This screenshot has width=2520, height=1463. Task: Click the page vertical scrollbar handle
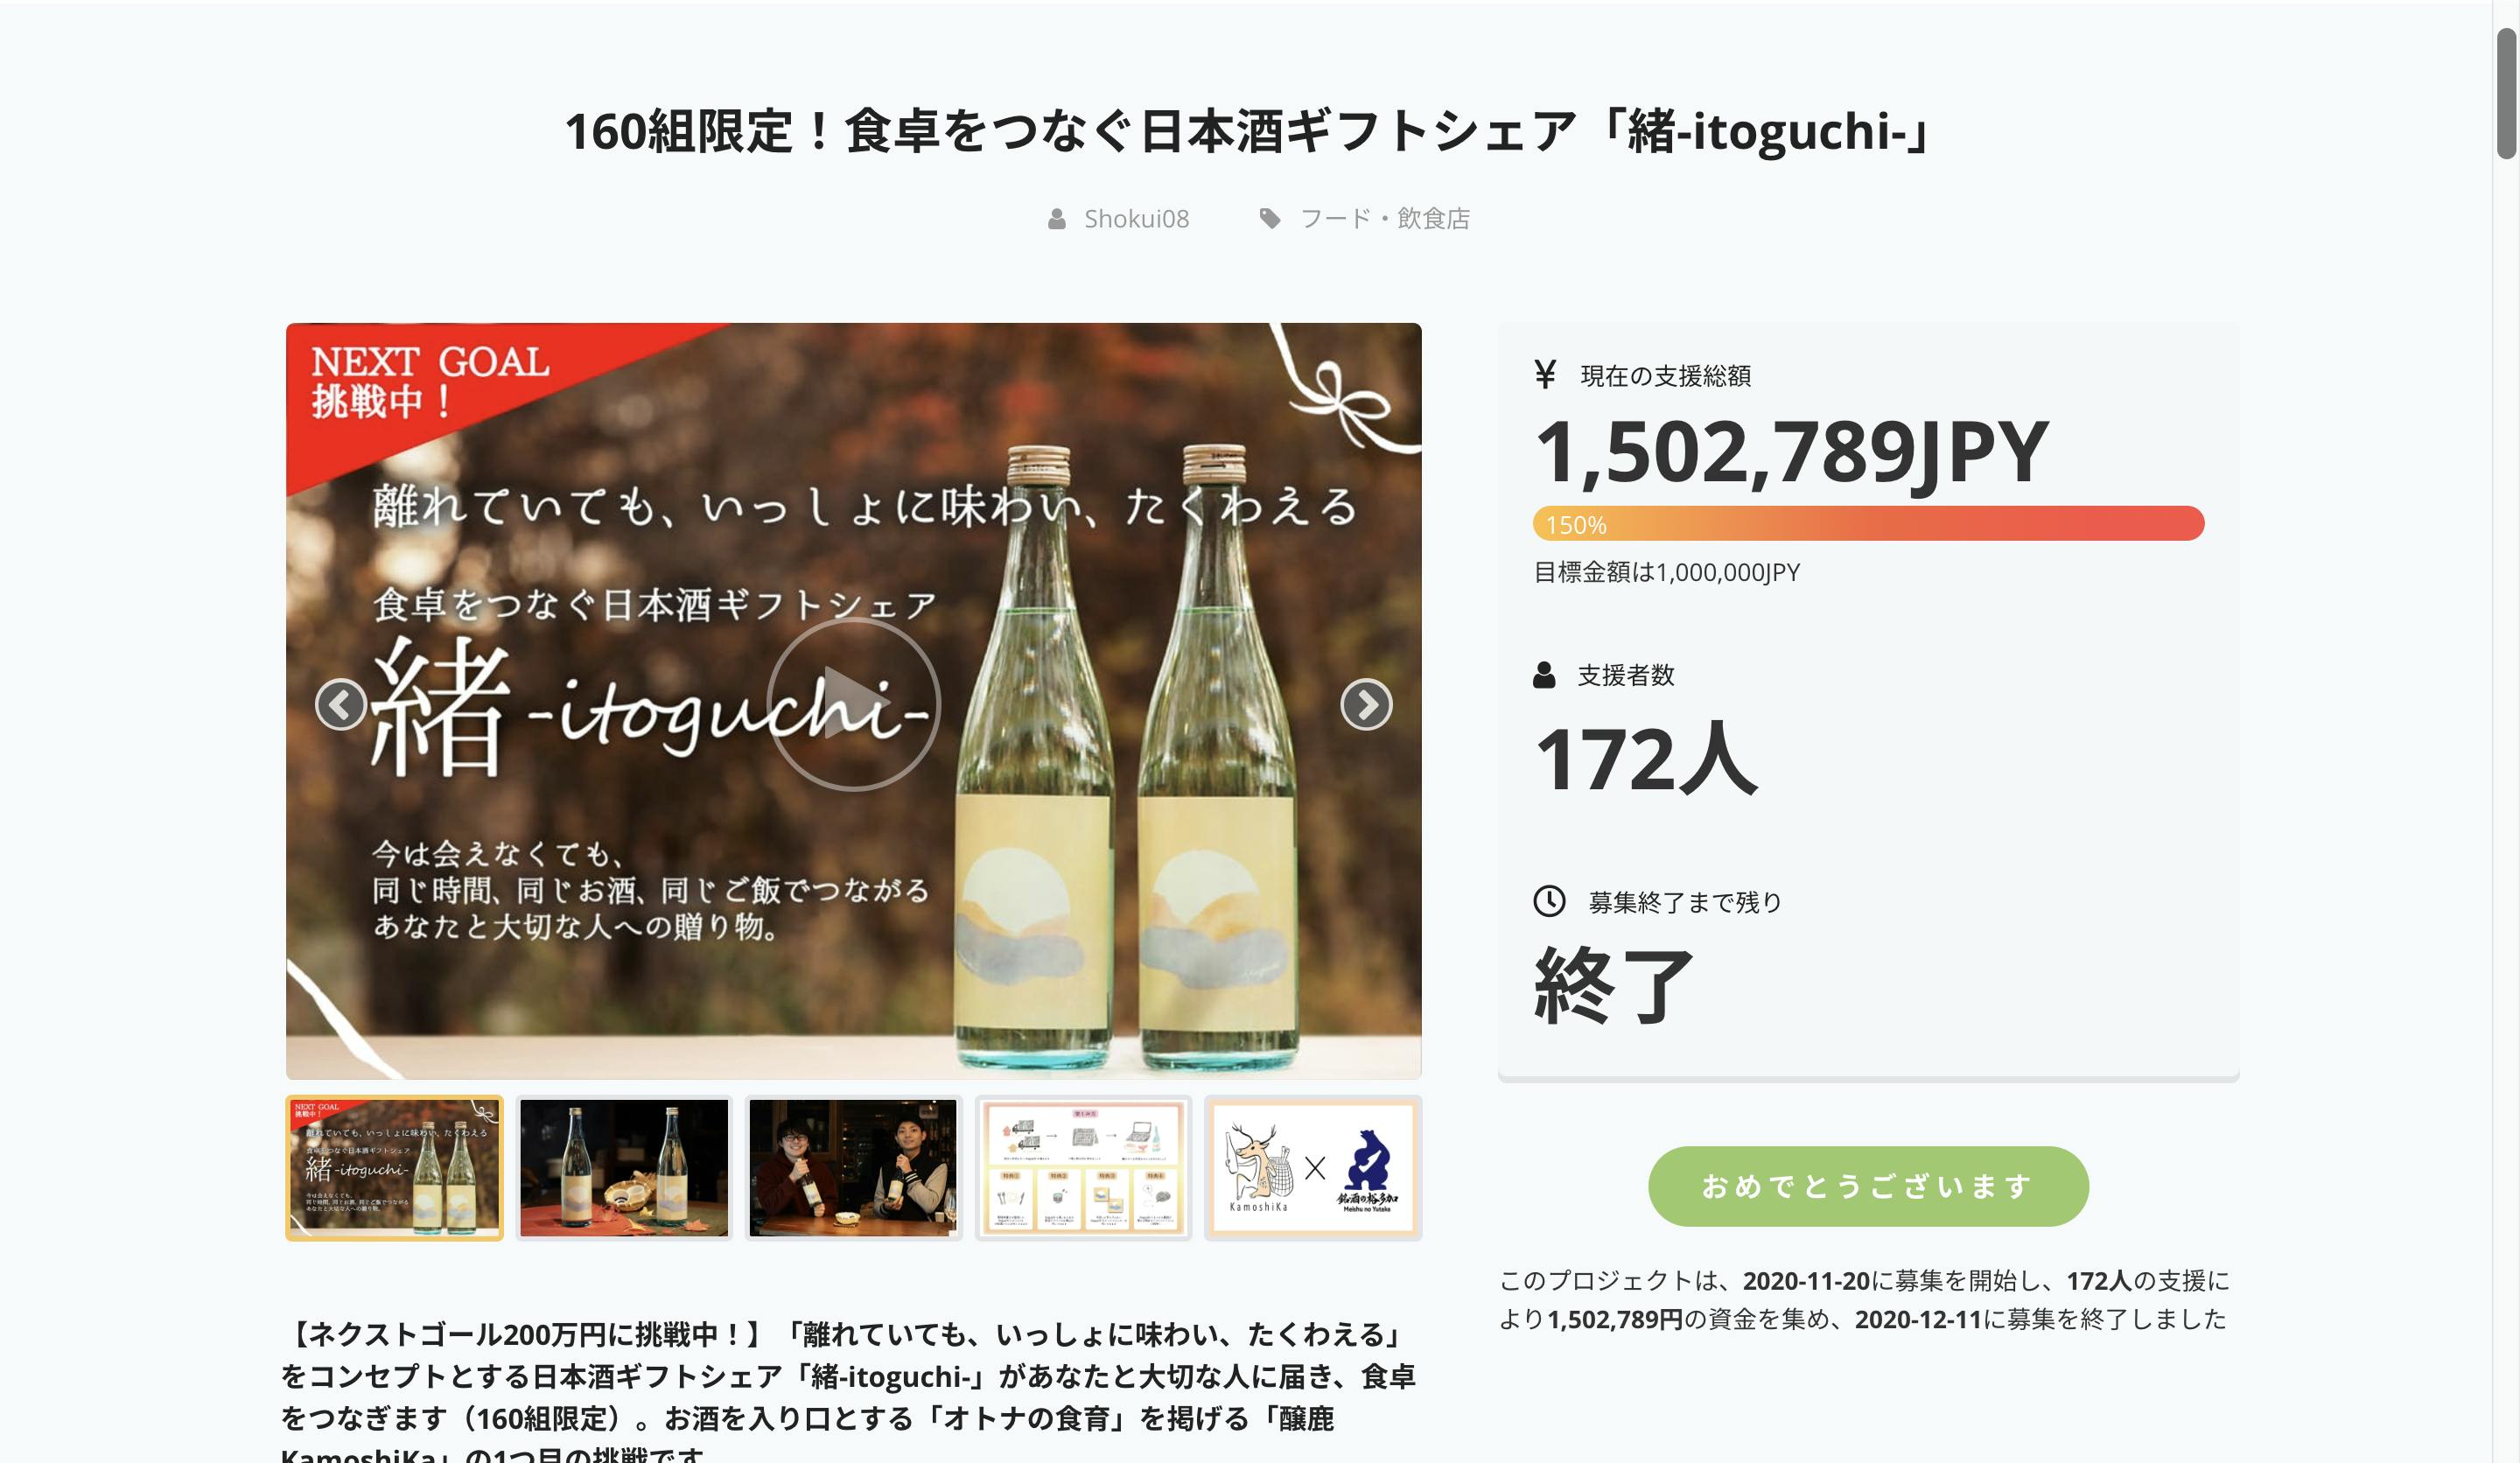pyautogui.click(x=2506, y=94)
